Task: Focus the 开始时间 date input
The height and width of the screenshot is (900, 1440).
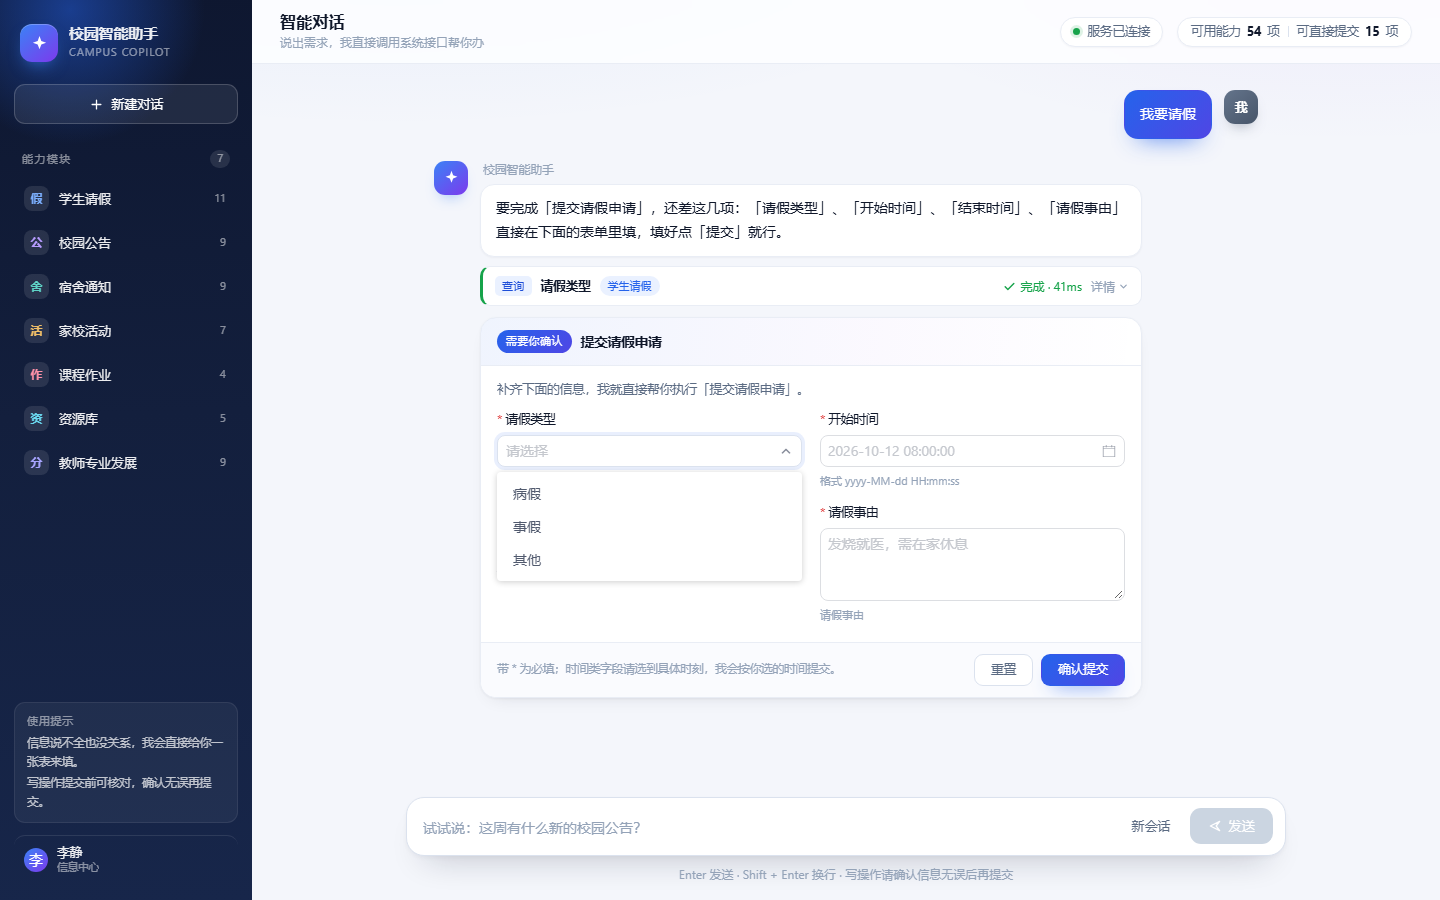Action: click(972, 451)
